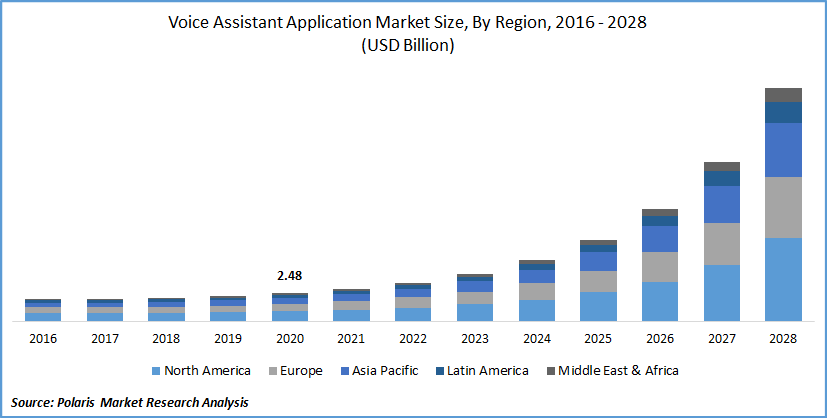Select the 2022 North America bar segment
Screen dimensions: 827x418
[413, 314]
